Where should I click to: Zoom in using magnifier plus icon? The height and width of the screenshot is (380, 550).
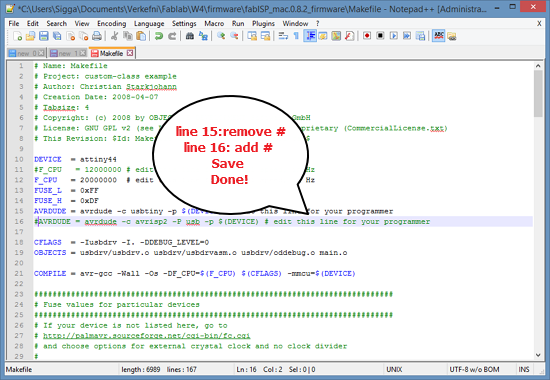[221, 36]
